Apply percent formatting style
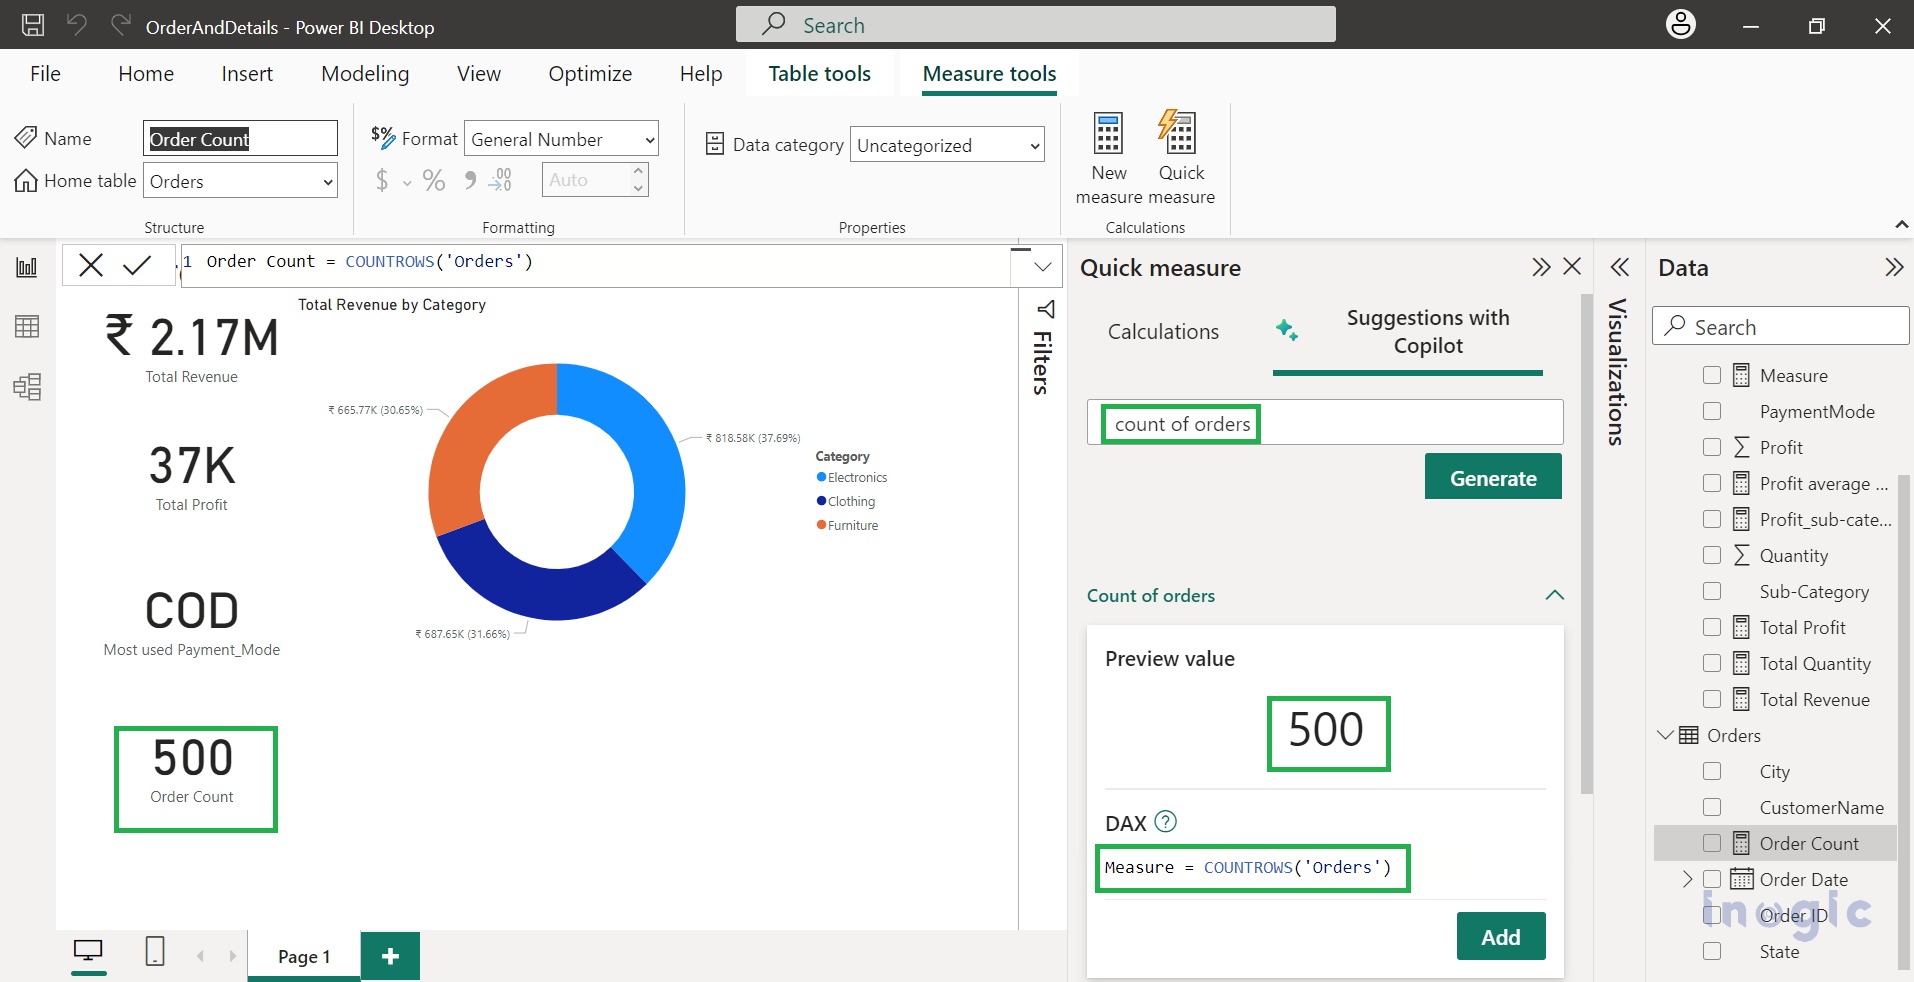The image size is (1914, 982). point(434,180)
